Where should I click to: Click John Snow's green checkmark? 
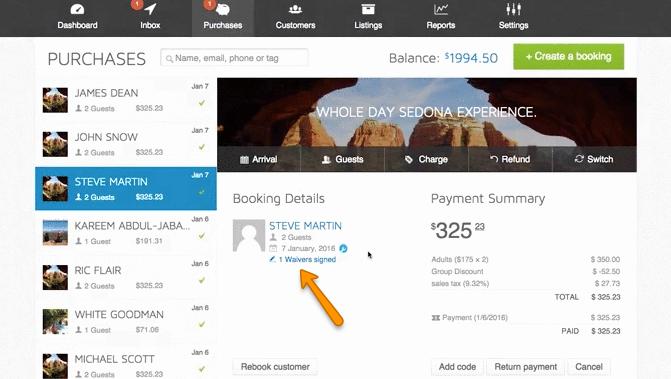click(x=202, y=147)
